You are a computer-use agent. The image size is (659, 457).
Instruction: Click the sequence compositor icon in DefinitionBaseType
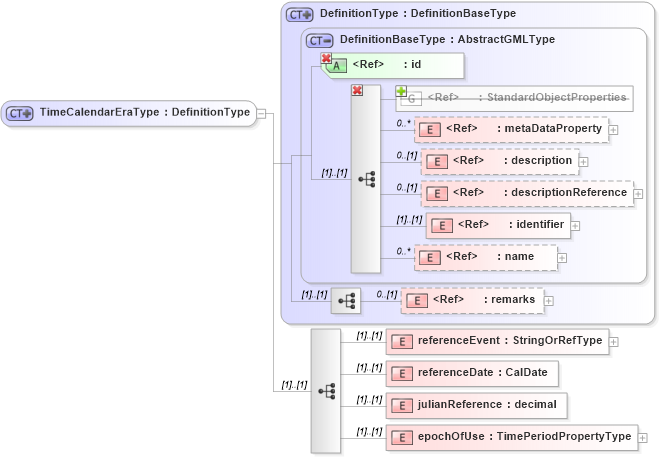pyautogui.click(x=366, y=179)
